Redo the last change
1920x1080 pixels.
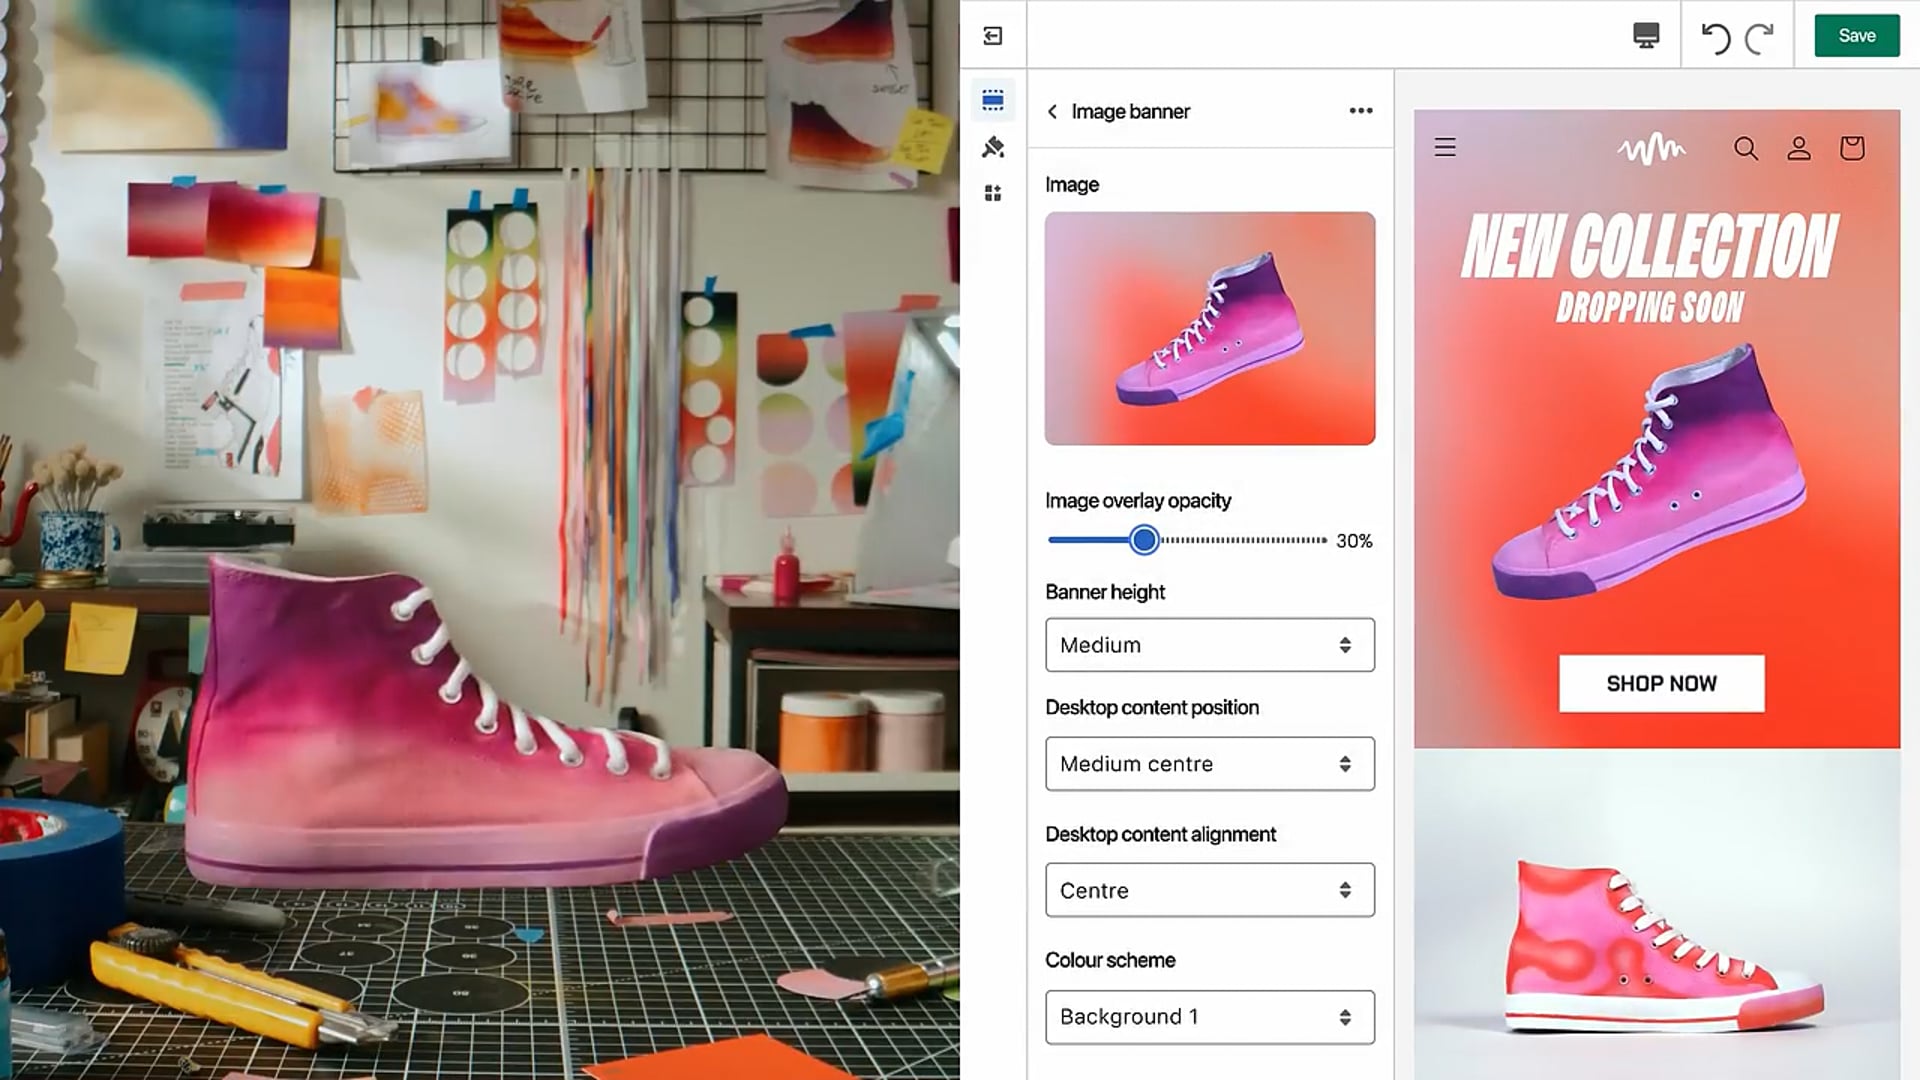click(1759, 38)
